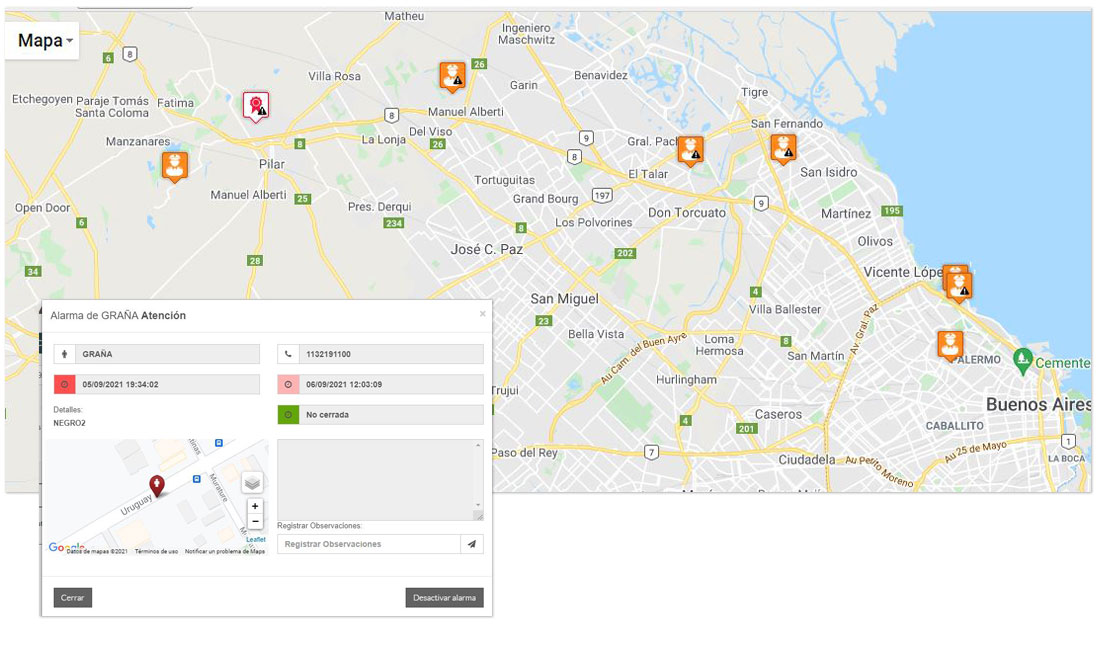The height and width of the screenshot is (650, 1100).
Task: Click the observations area scroll down arrow
Action: 479,505
